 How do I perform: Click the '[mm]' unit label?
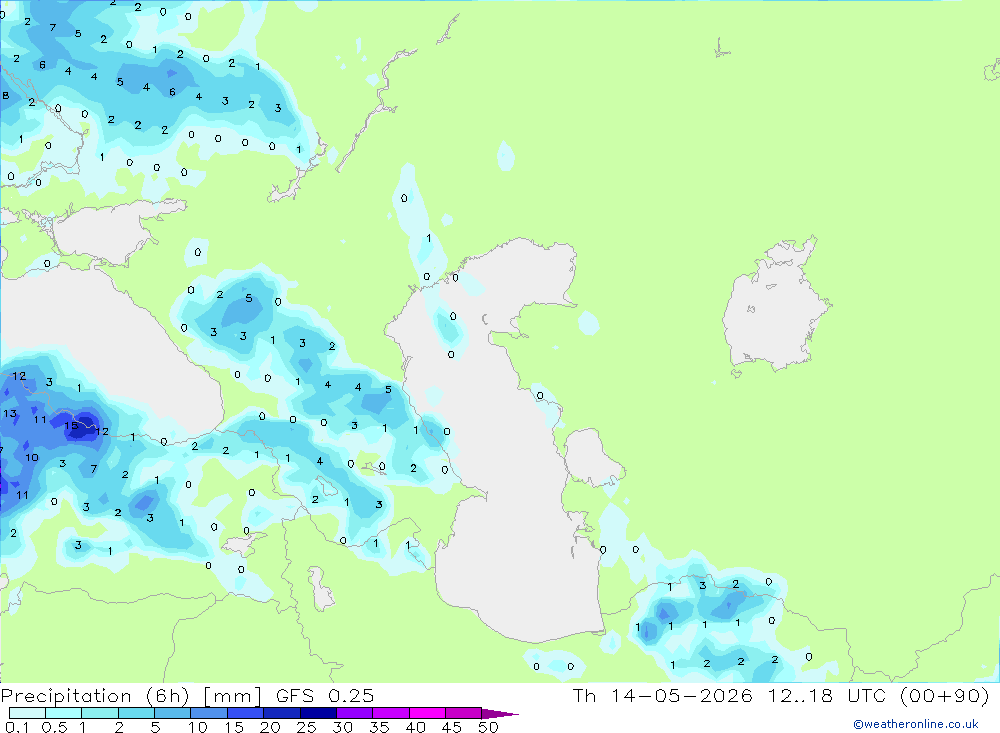tap(232, 696)
